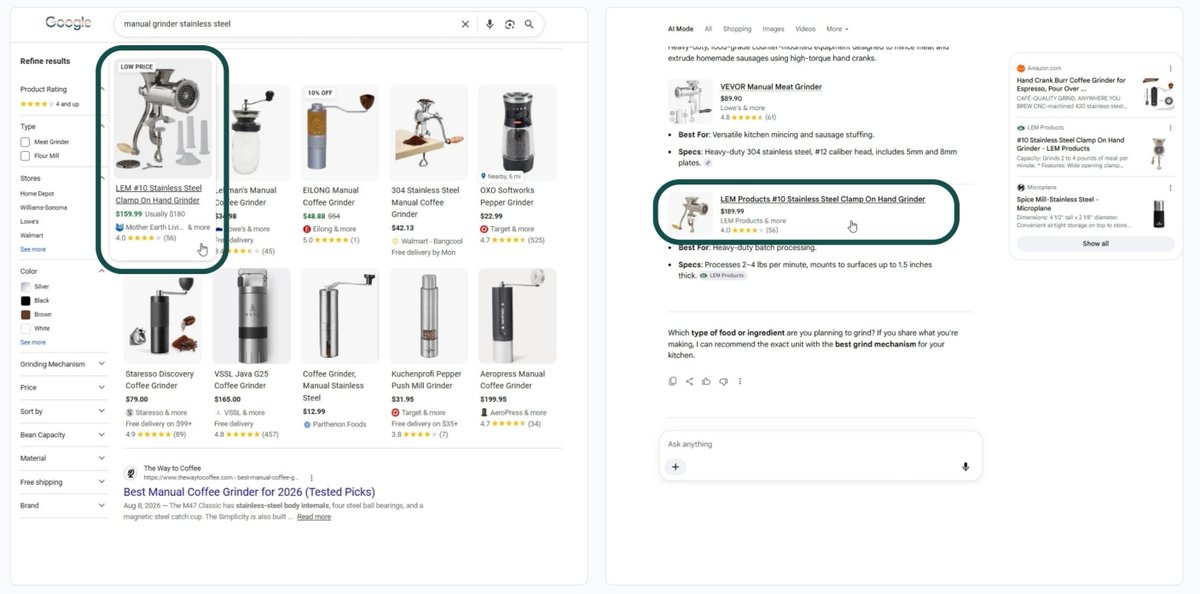Click See more under Color
1200x594 pixels.
pyautogui.click(x=33, y=342)
